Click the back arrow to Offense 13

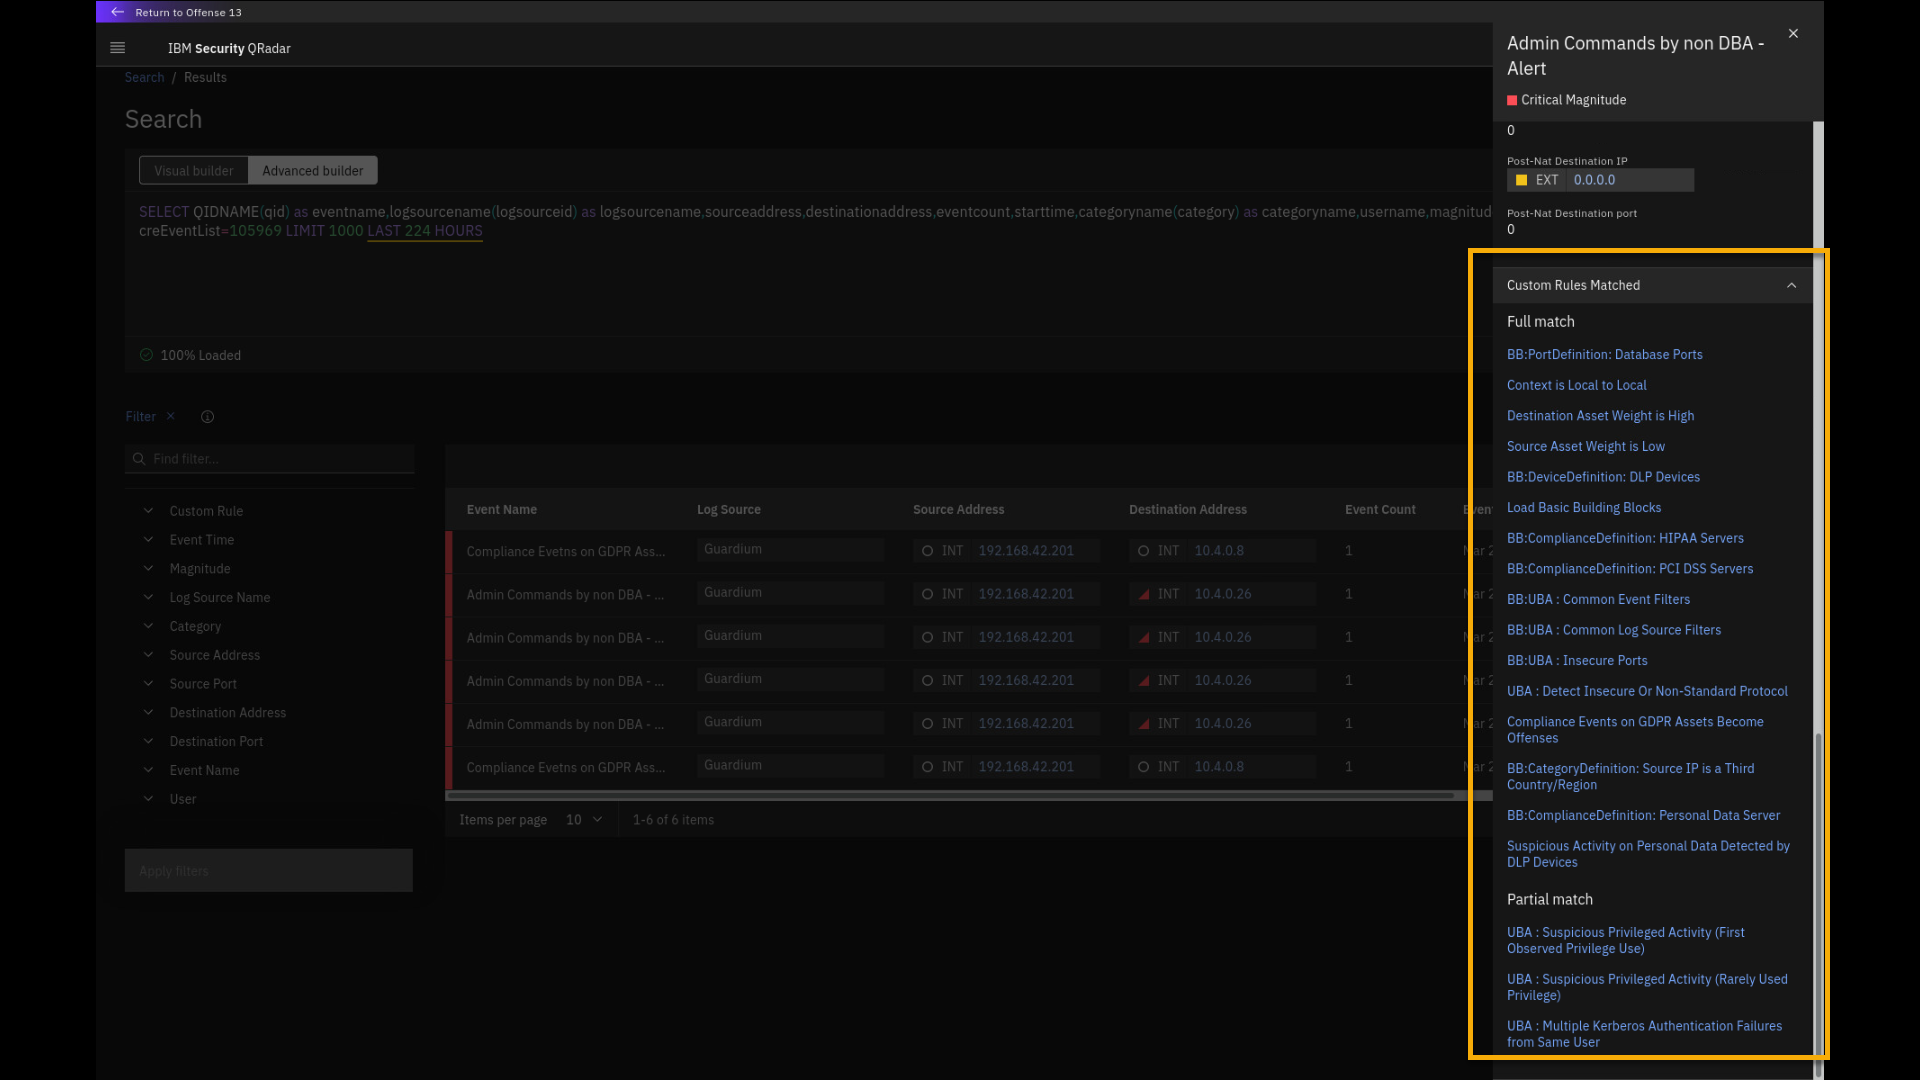tap(117, 12)
